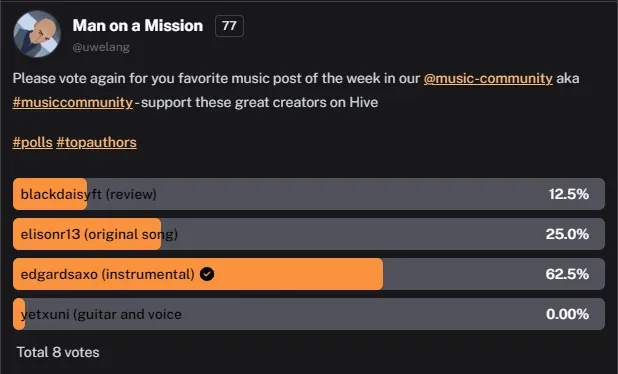Click the 77 reputation badge
This screenshot has height=374, width=618.
[229, 26]
